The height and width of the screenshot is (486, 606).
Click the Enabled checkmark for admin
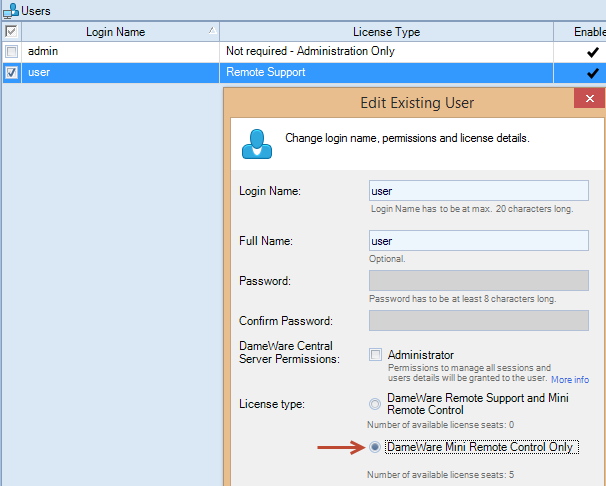(x=592, y=52)
